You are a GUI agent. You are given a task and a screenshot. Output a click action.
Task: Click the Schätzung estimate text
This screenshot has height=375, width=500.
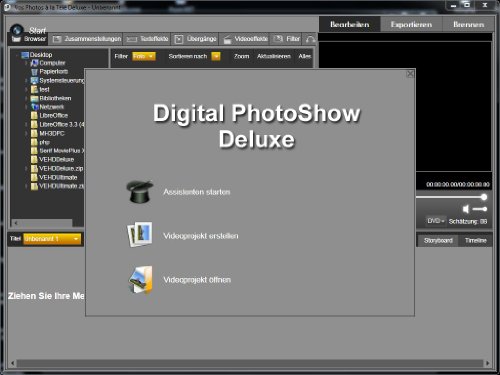[468, 221]
